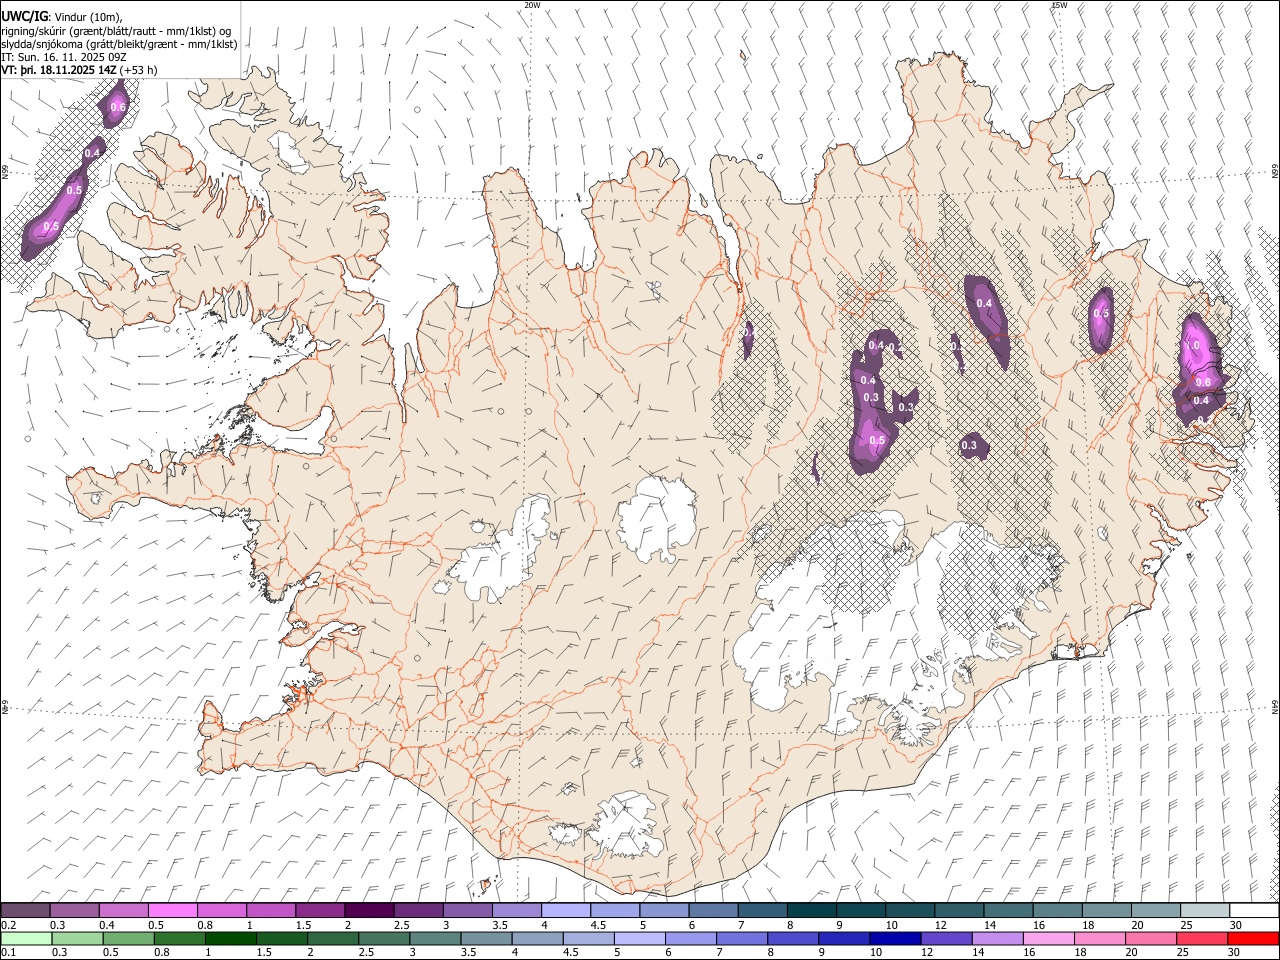The width and height of the screenshot is (1280, 960).
Task: Click the 0.6 value in northwest offshore snow band
Action: click(x=118, y=107)
